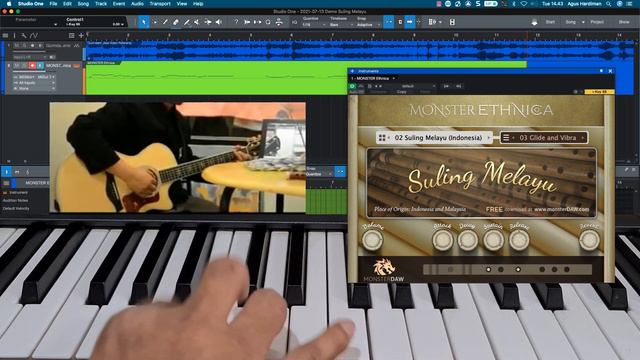This screenshot has width=640, height=360.
Task: Show automation envelope icon above tracks
Action: 35,36
